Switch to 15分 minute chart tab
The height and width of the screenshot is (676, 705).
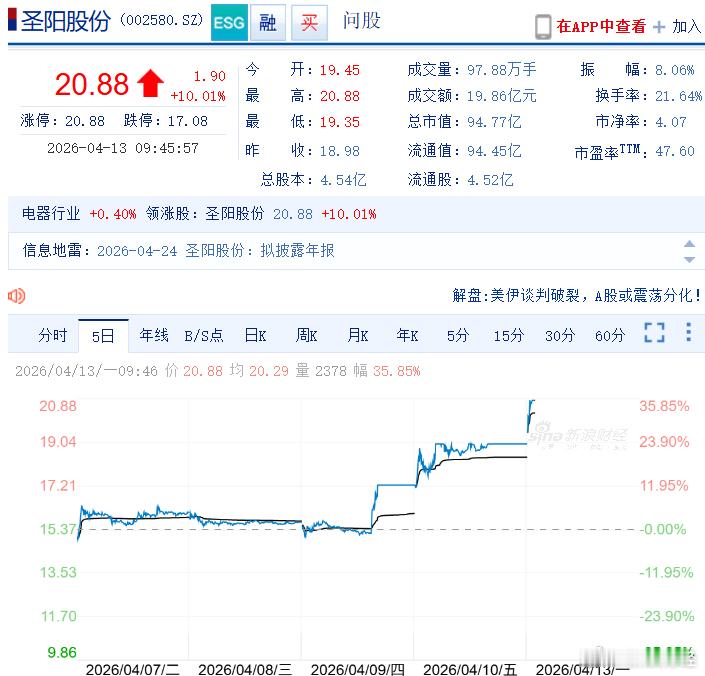[509, 335]
